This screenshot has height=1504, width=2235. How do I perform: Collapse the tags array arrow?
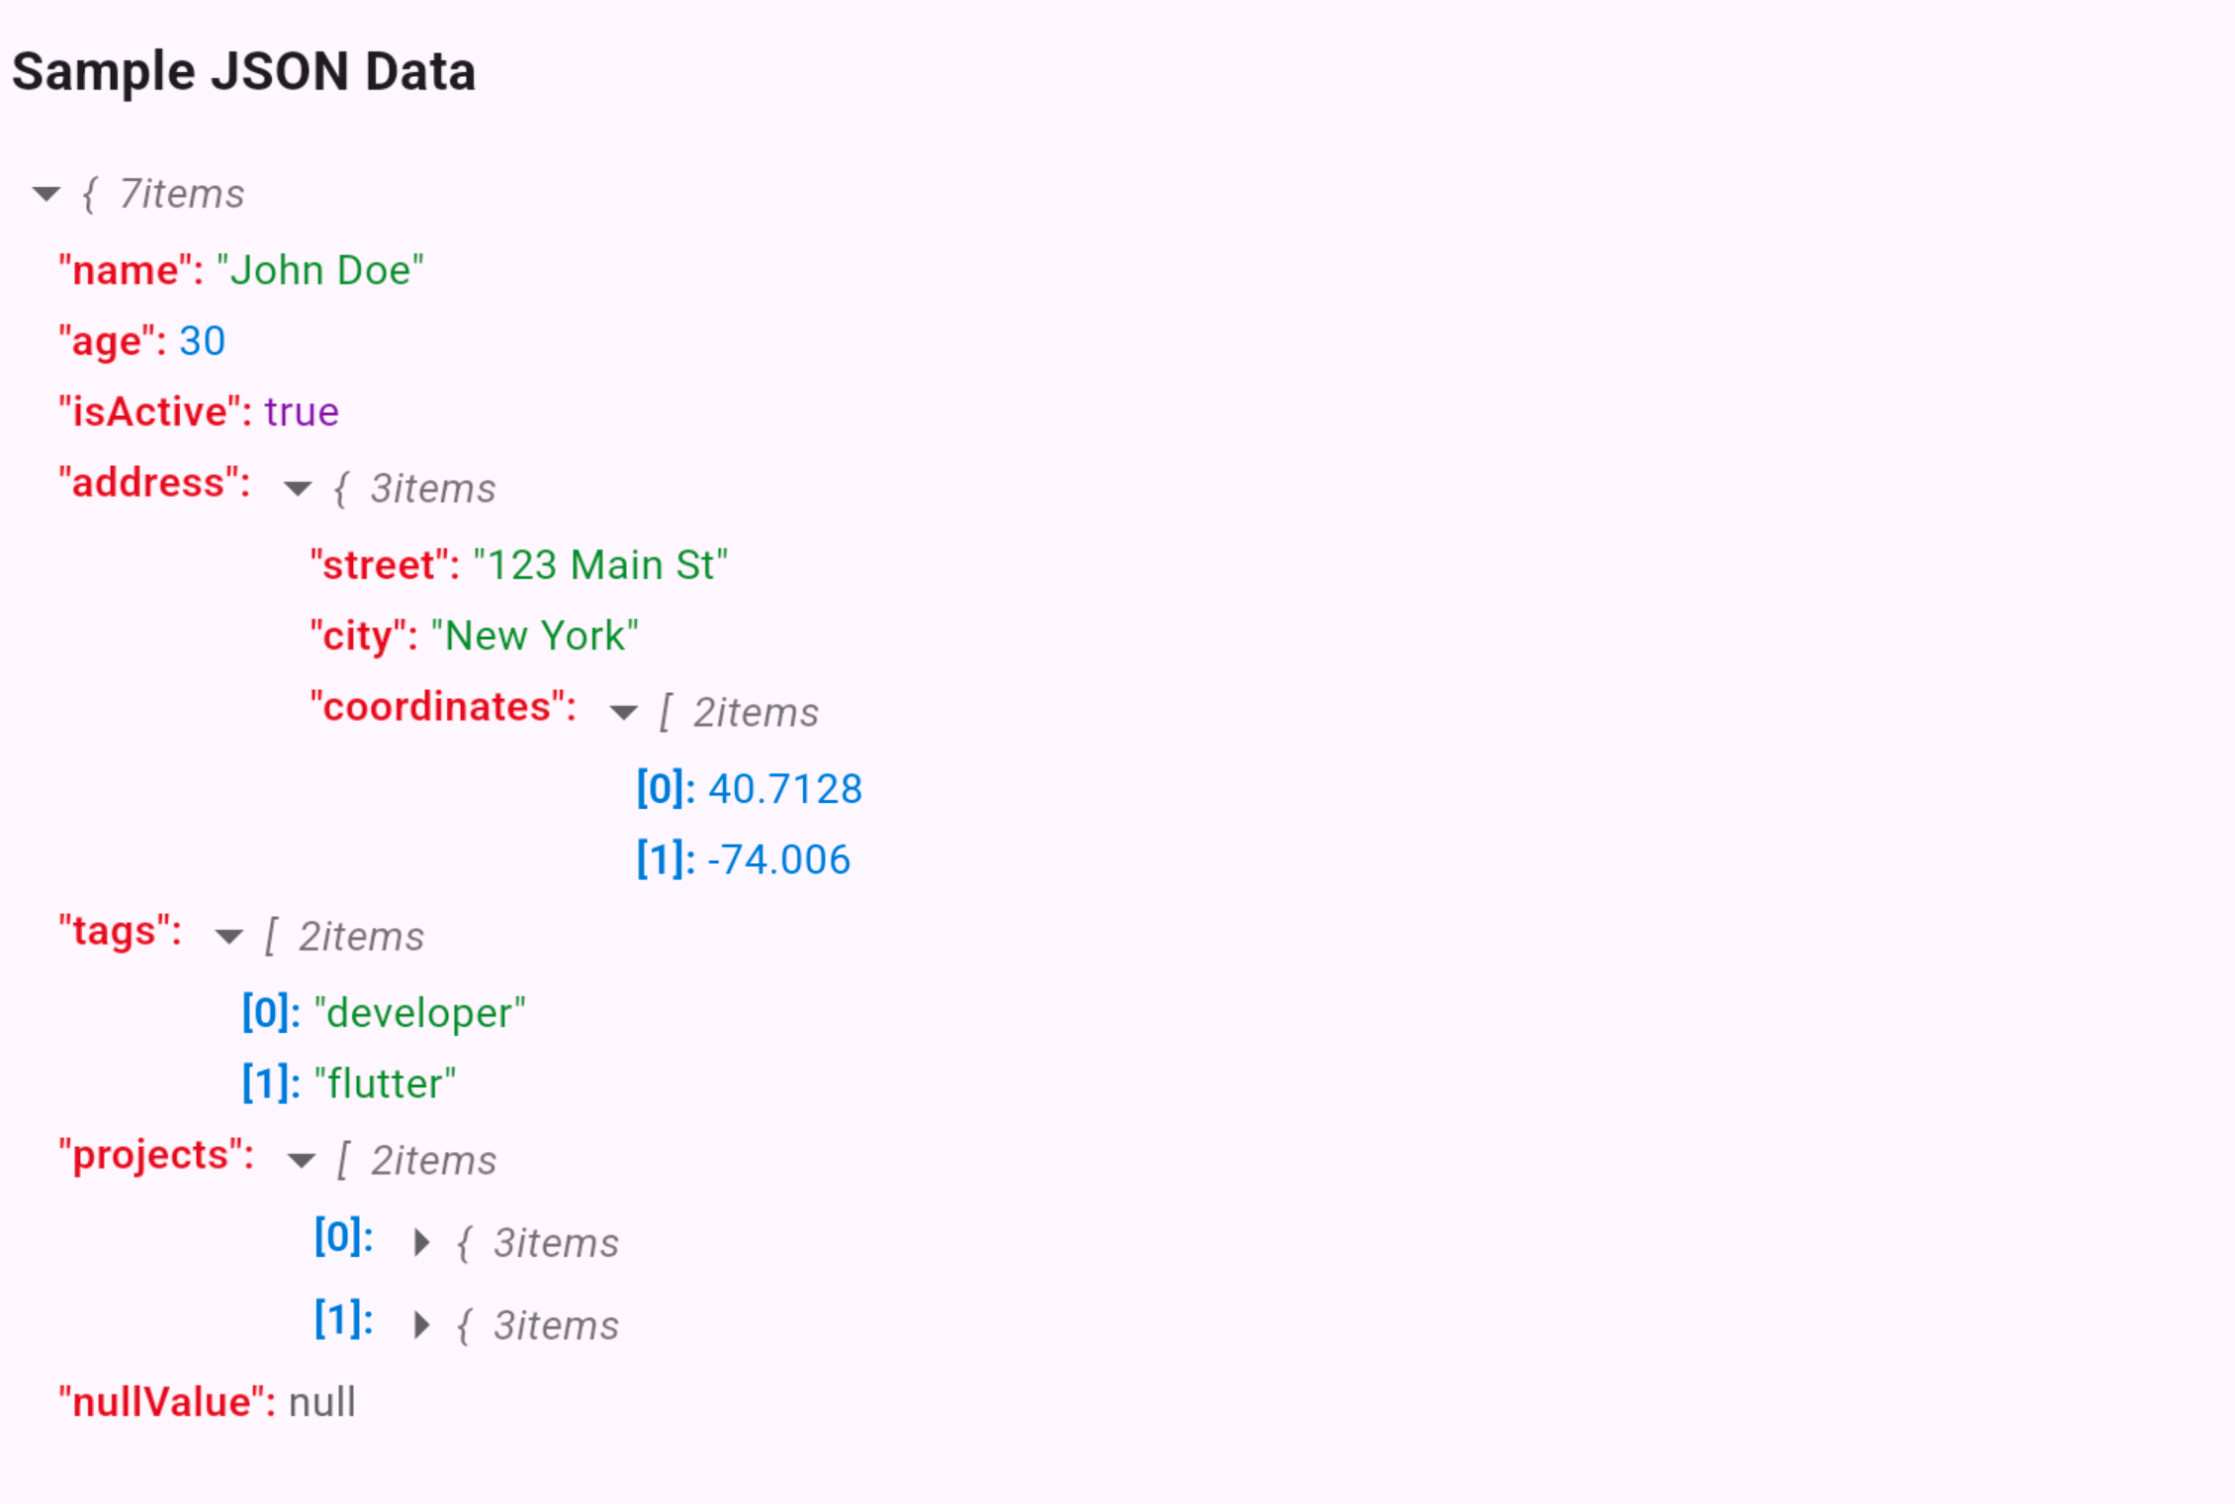pyautogui.click(x=229, y=936)
